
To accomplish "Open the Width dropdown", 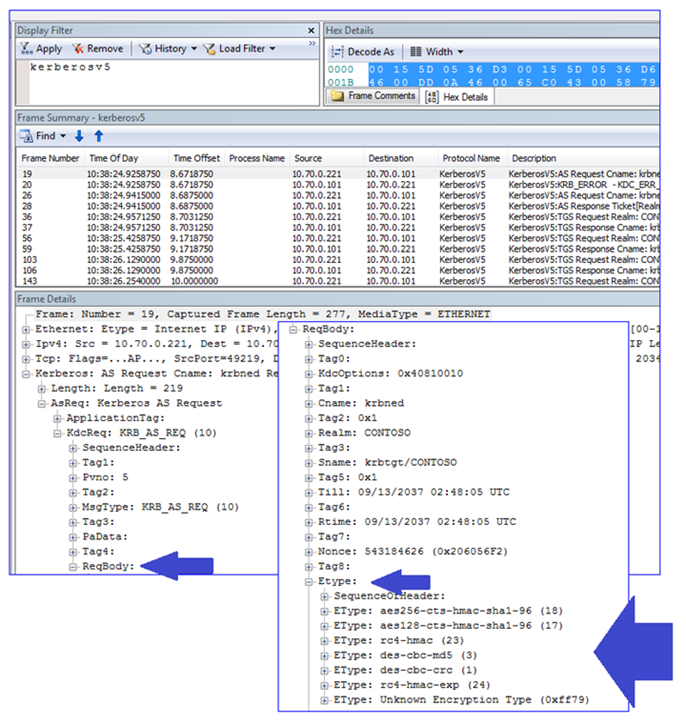I will (437, 52).
